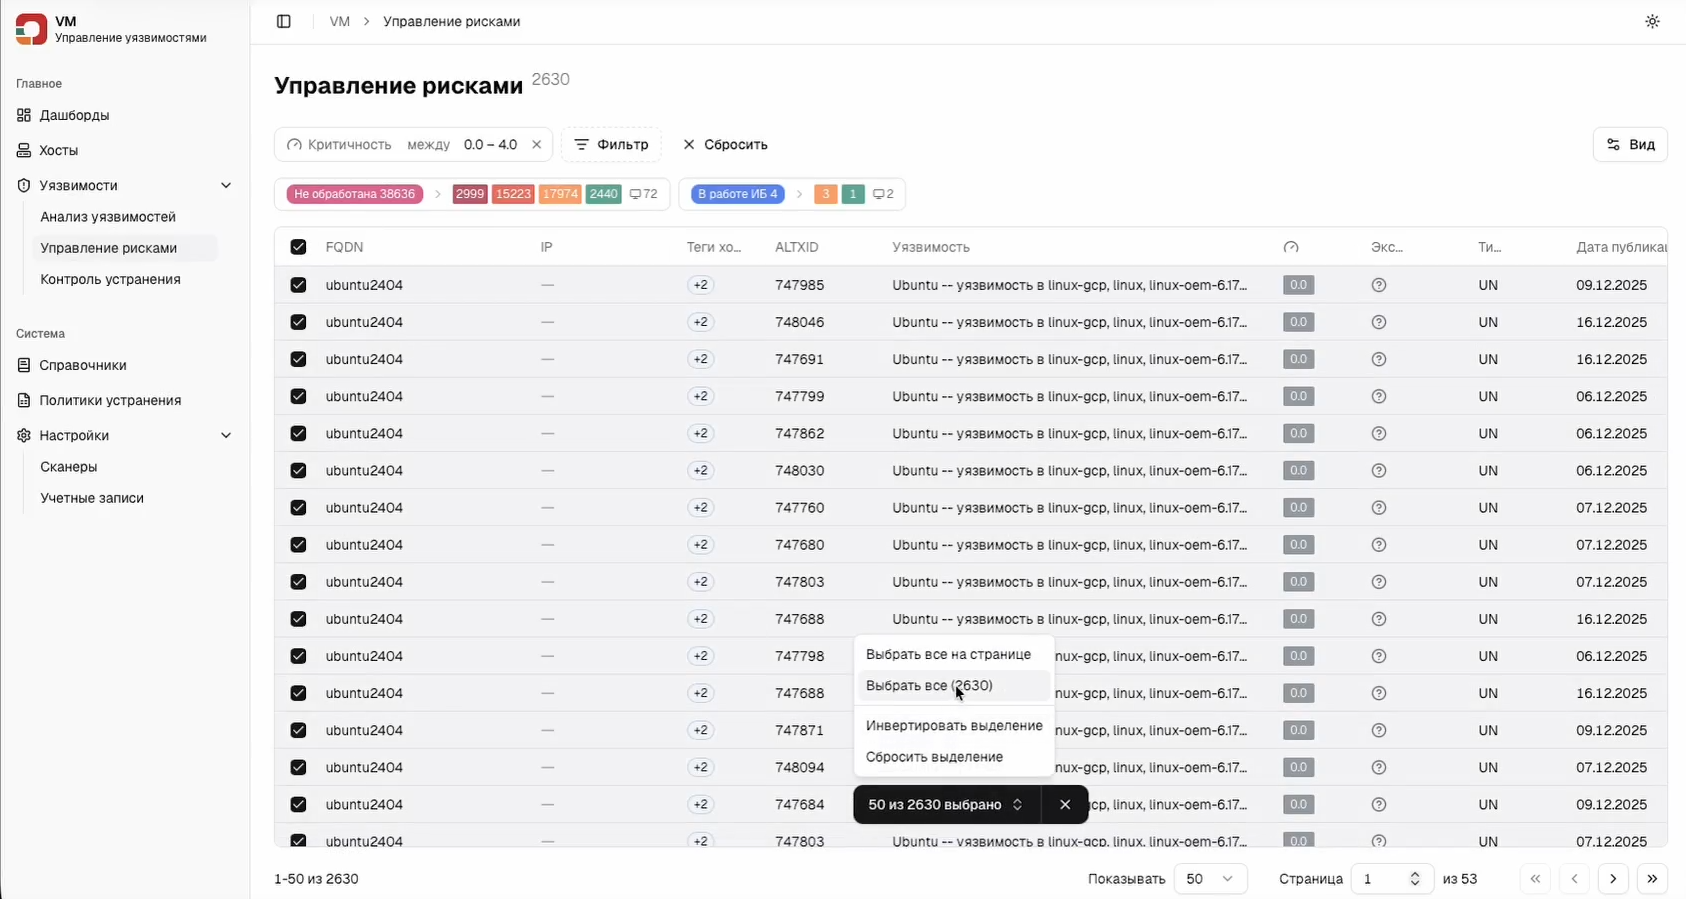
Task: Click the Сбросить filters button
Action: tap(725, 145)
